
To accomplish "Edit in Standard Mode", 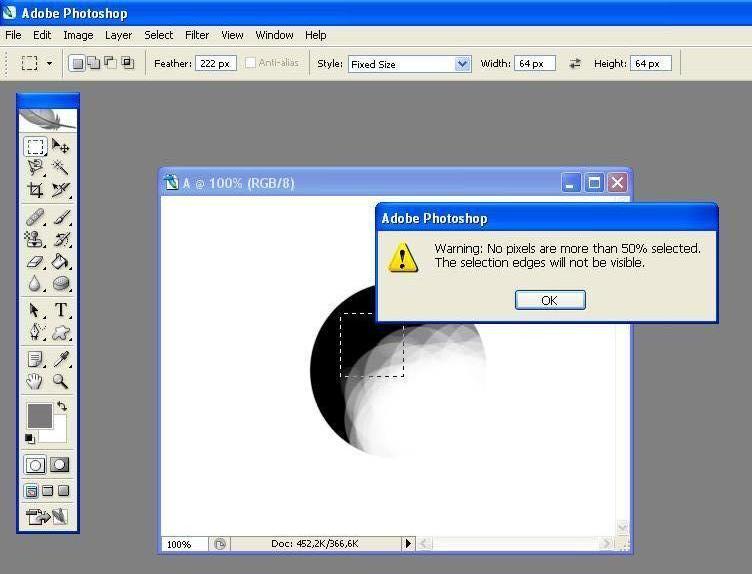I will coord(35,465).
